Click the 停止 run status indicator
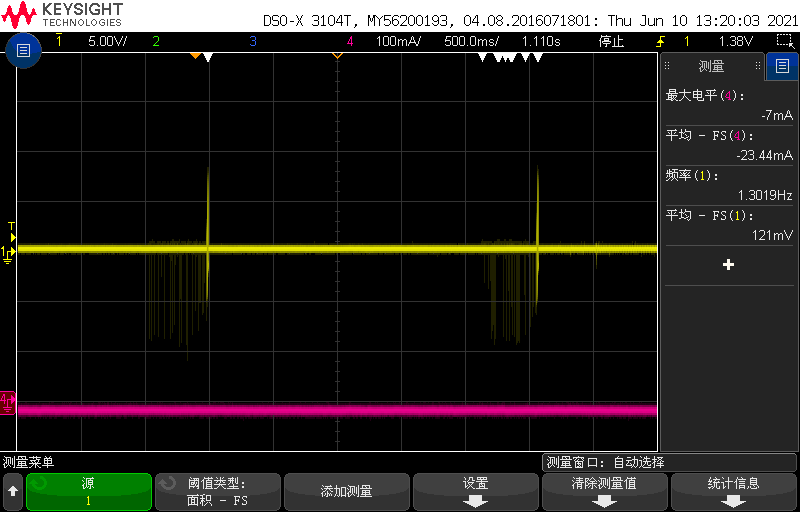 [611, 41]
